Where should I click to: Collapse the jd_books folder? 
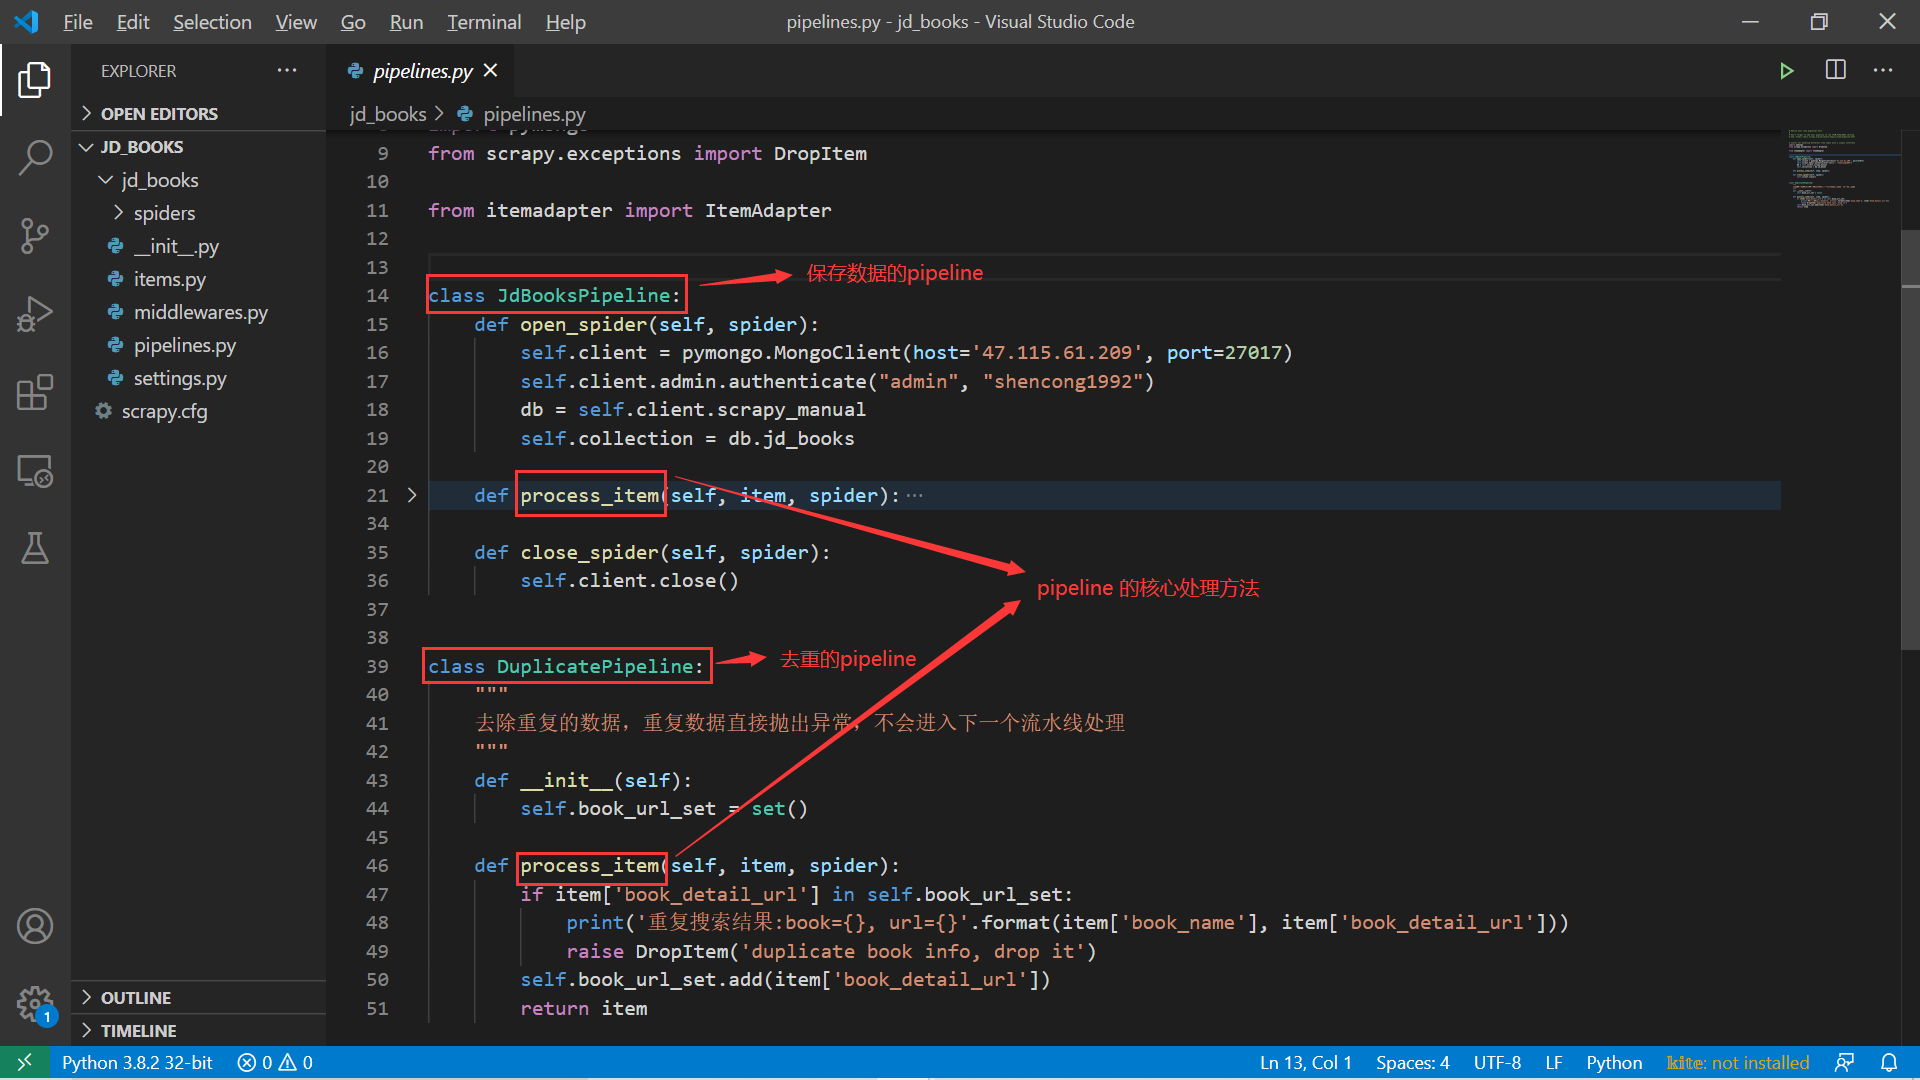point(160,180)
